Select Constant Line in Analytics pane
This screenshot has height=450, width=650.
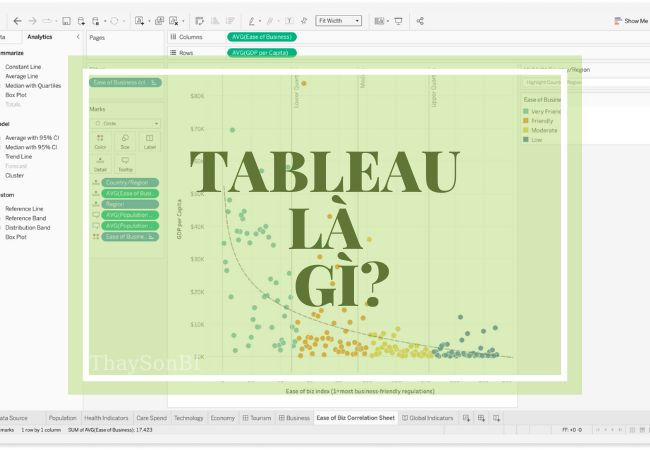(23, 67)
